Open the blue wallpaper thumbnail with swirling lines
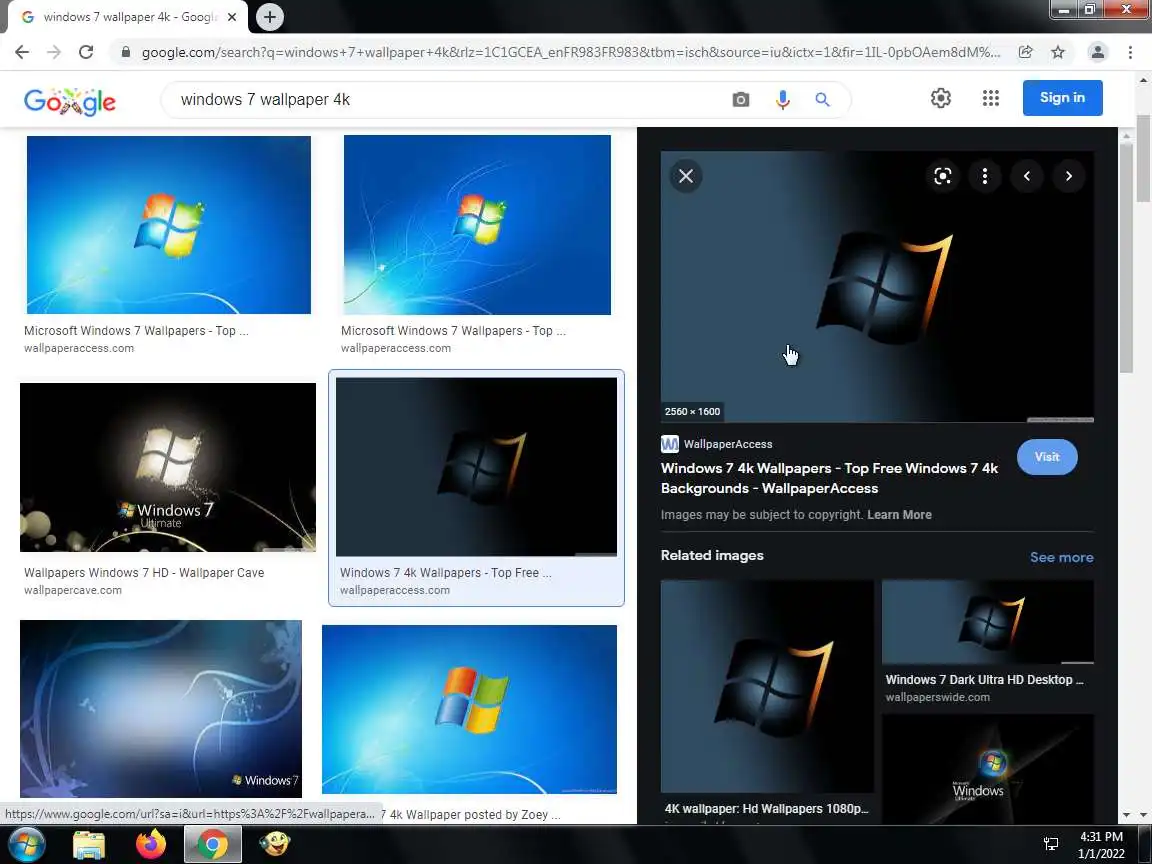This screenshot has height=864, width=1152. tap(477, 225)
